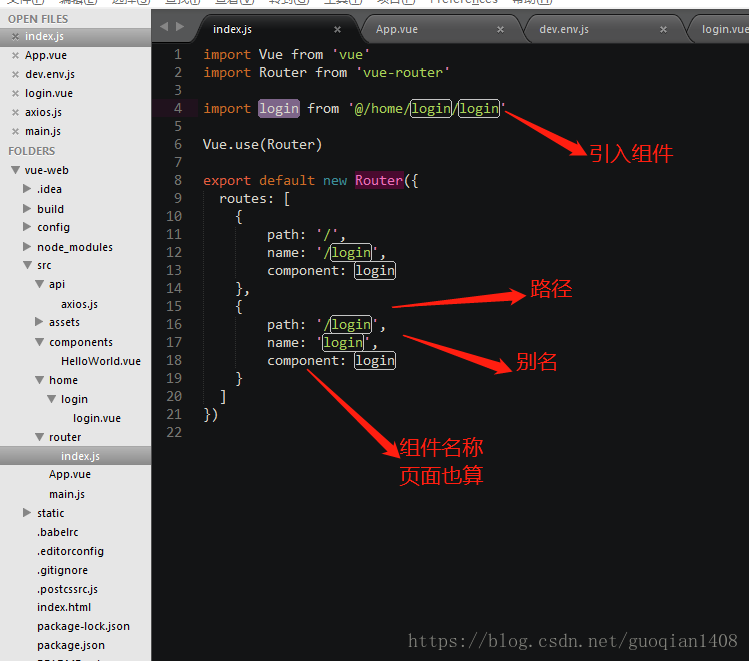The height and width of the screenshot is (661, 749).
Task: Open dev.env.js from the open files list
Action: 50,75
